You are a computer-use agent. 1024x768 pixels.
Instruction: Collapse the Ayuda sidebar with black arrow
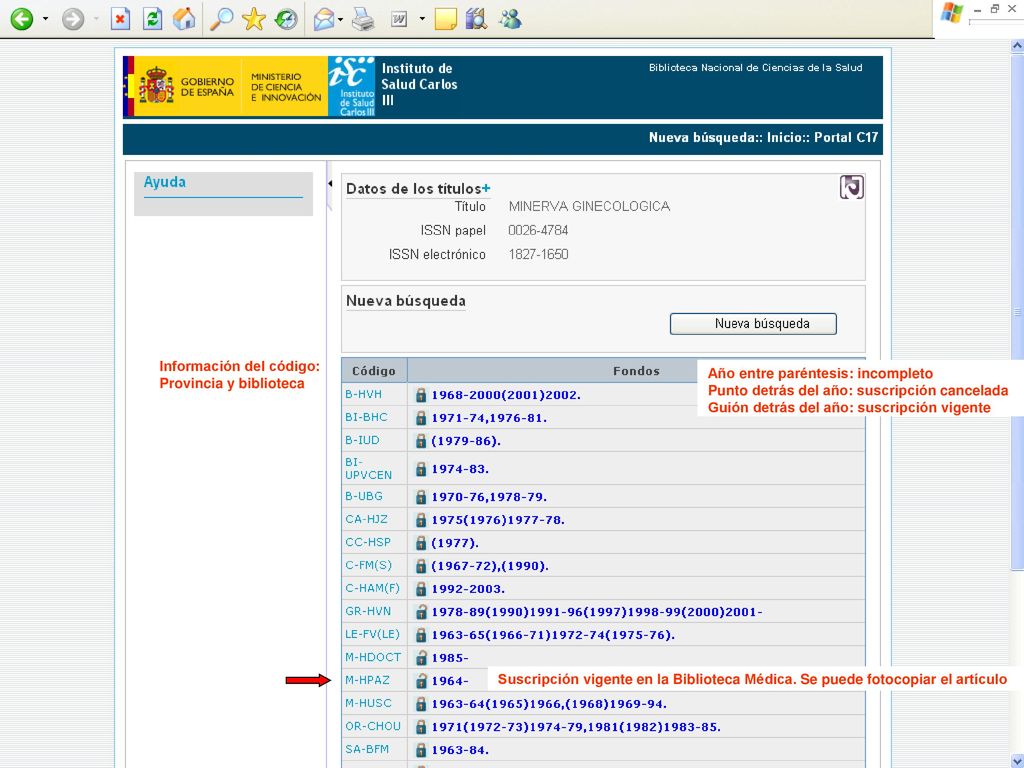pos(330,184)
